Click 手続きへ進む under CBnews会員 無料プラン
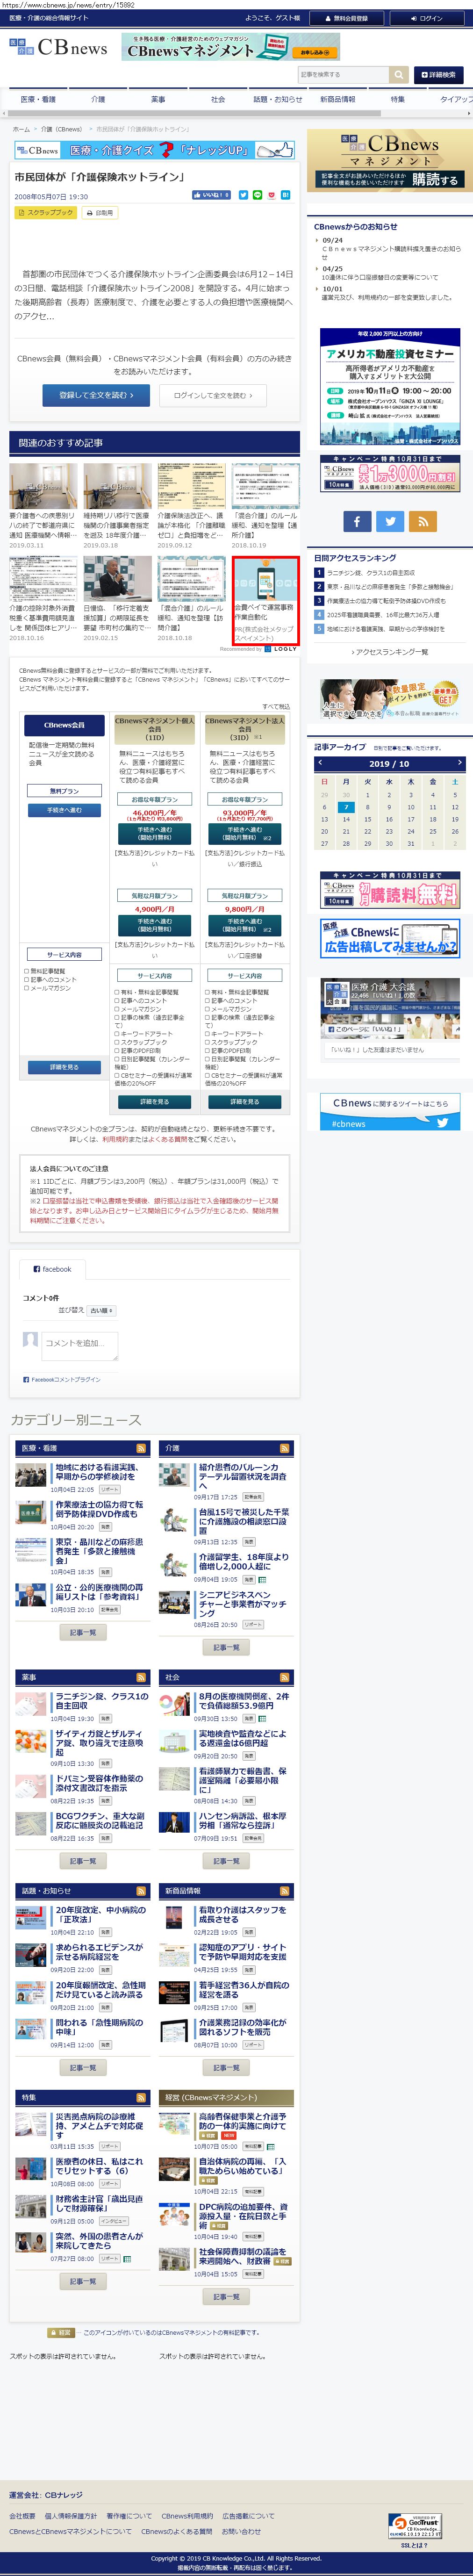Image resolution: width=473 pixels, height=2576 pixels. tap(64, 810)
